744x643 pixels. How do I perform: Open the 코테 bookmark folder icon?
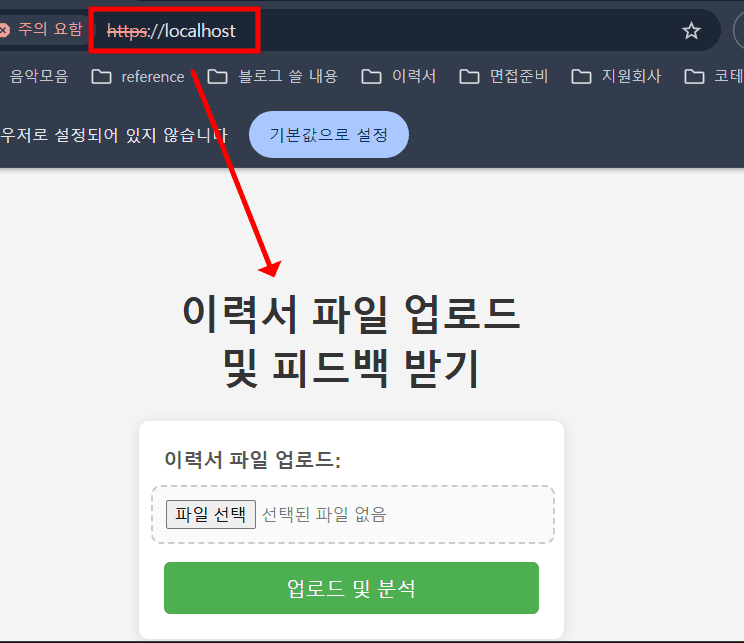point(694,76)
